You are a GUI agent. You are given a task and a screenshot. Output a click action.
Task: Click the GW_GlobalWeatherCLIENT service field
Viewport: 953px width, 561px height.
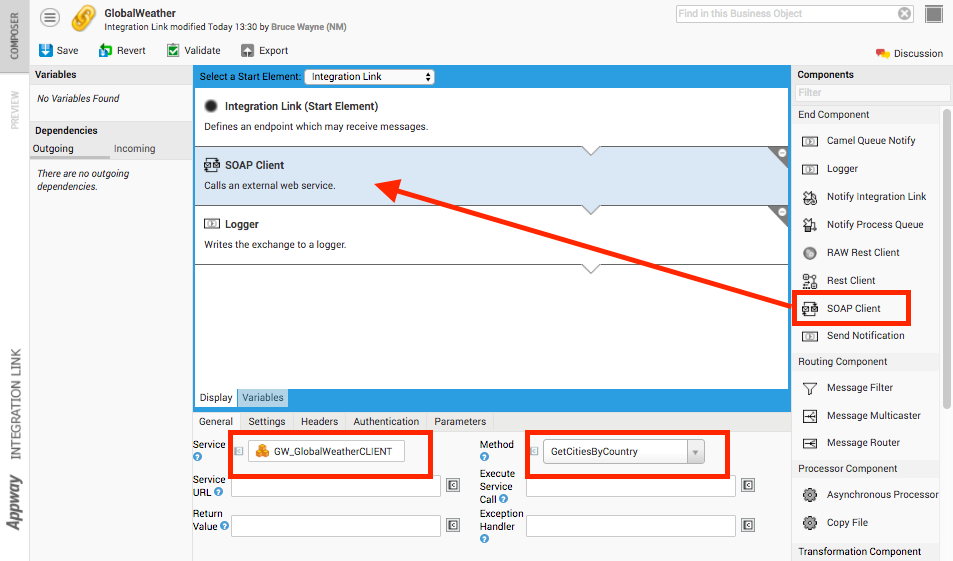click(x=326, y=451)
